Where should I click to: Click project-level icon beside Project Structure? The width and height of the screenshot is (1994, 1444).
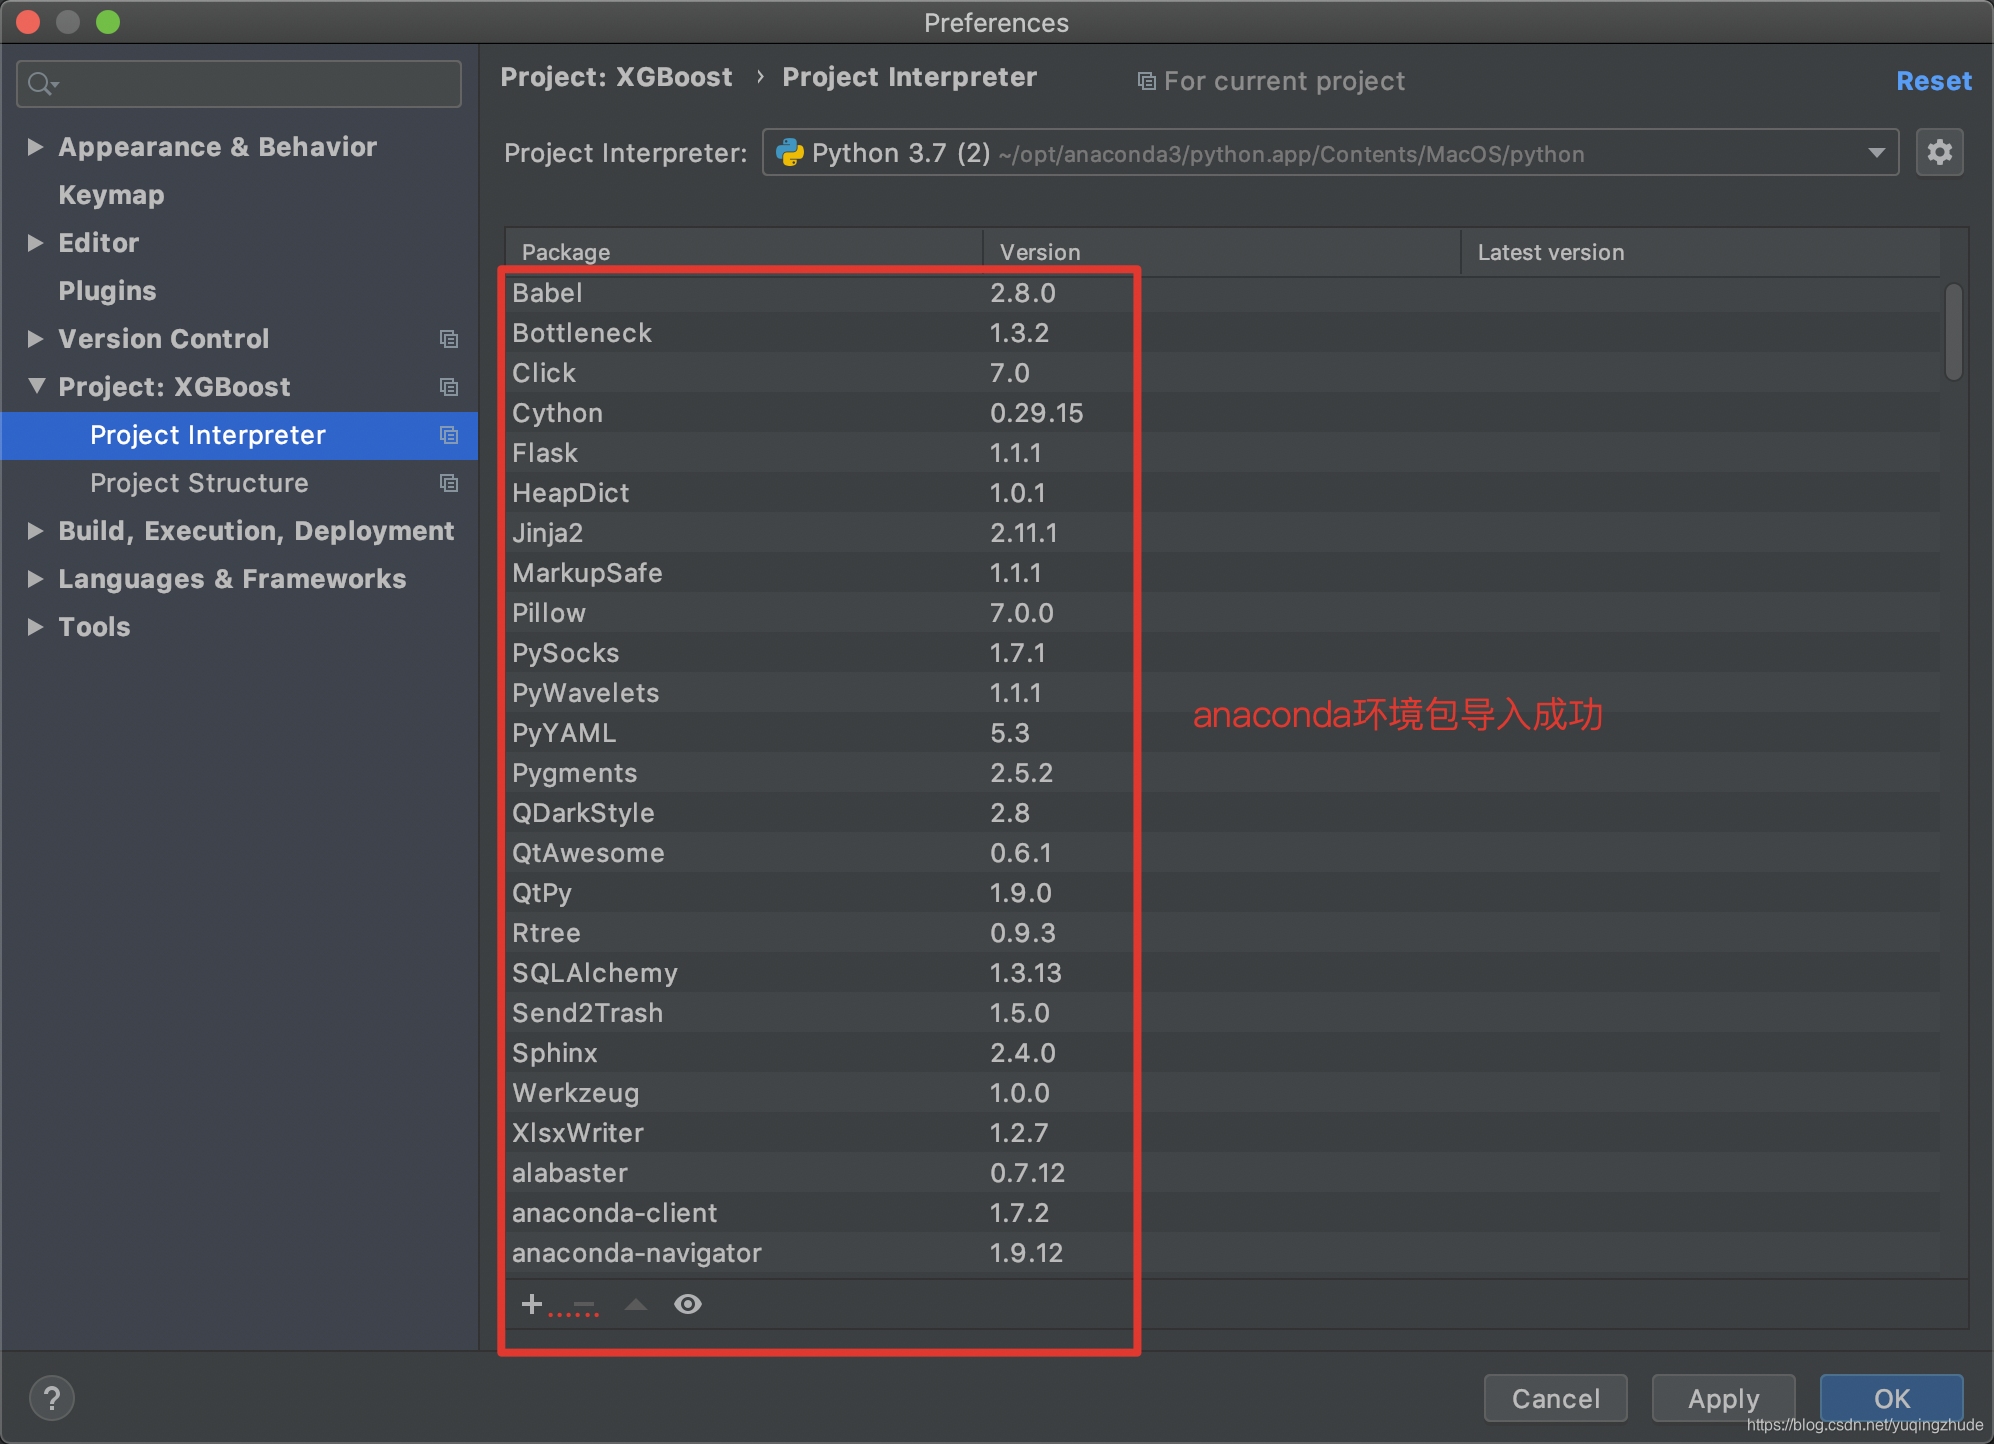click(449, 483)
